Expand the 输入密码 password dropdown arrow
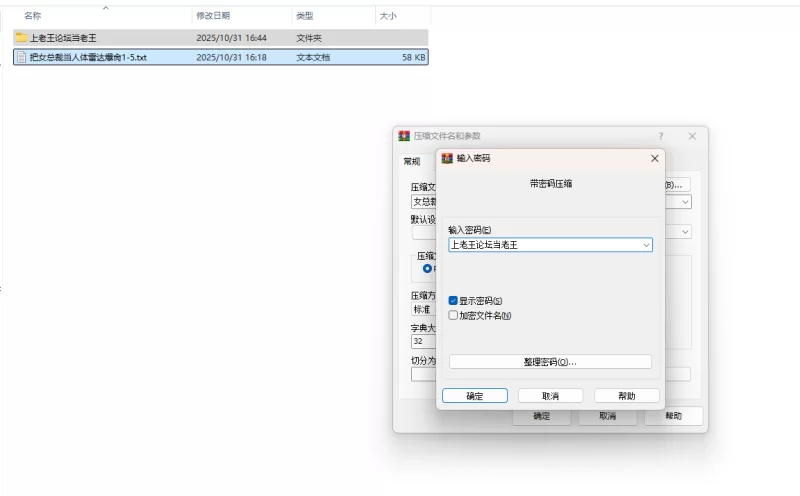 [646, 244]
